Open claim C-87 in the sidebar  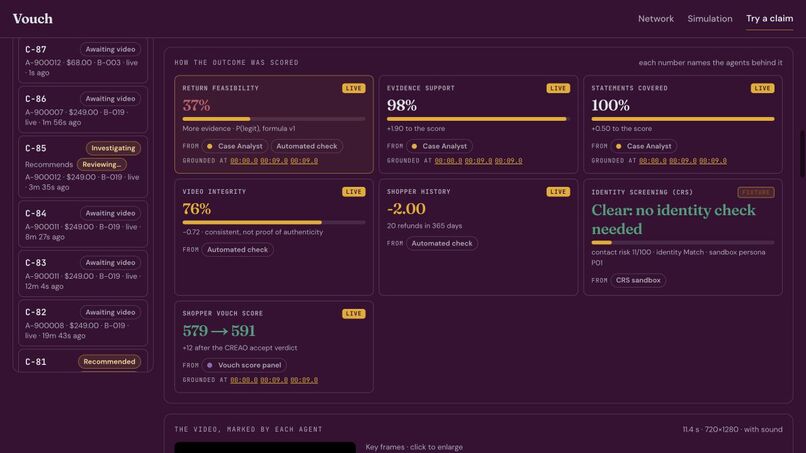(83, 60)
